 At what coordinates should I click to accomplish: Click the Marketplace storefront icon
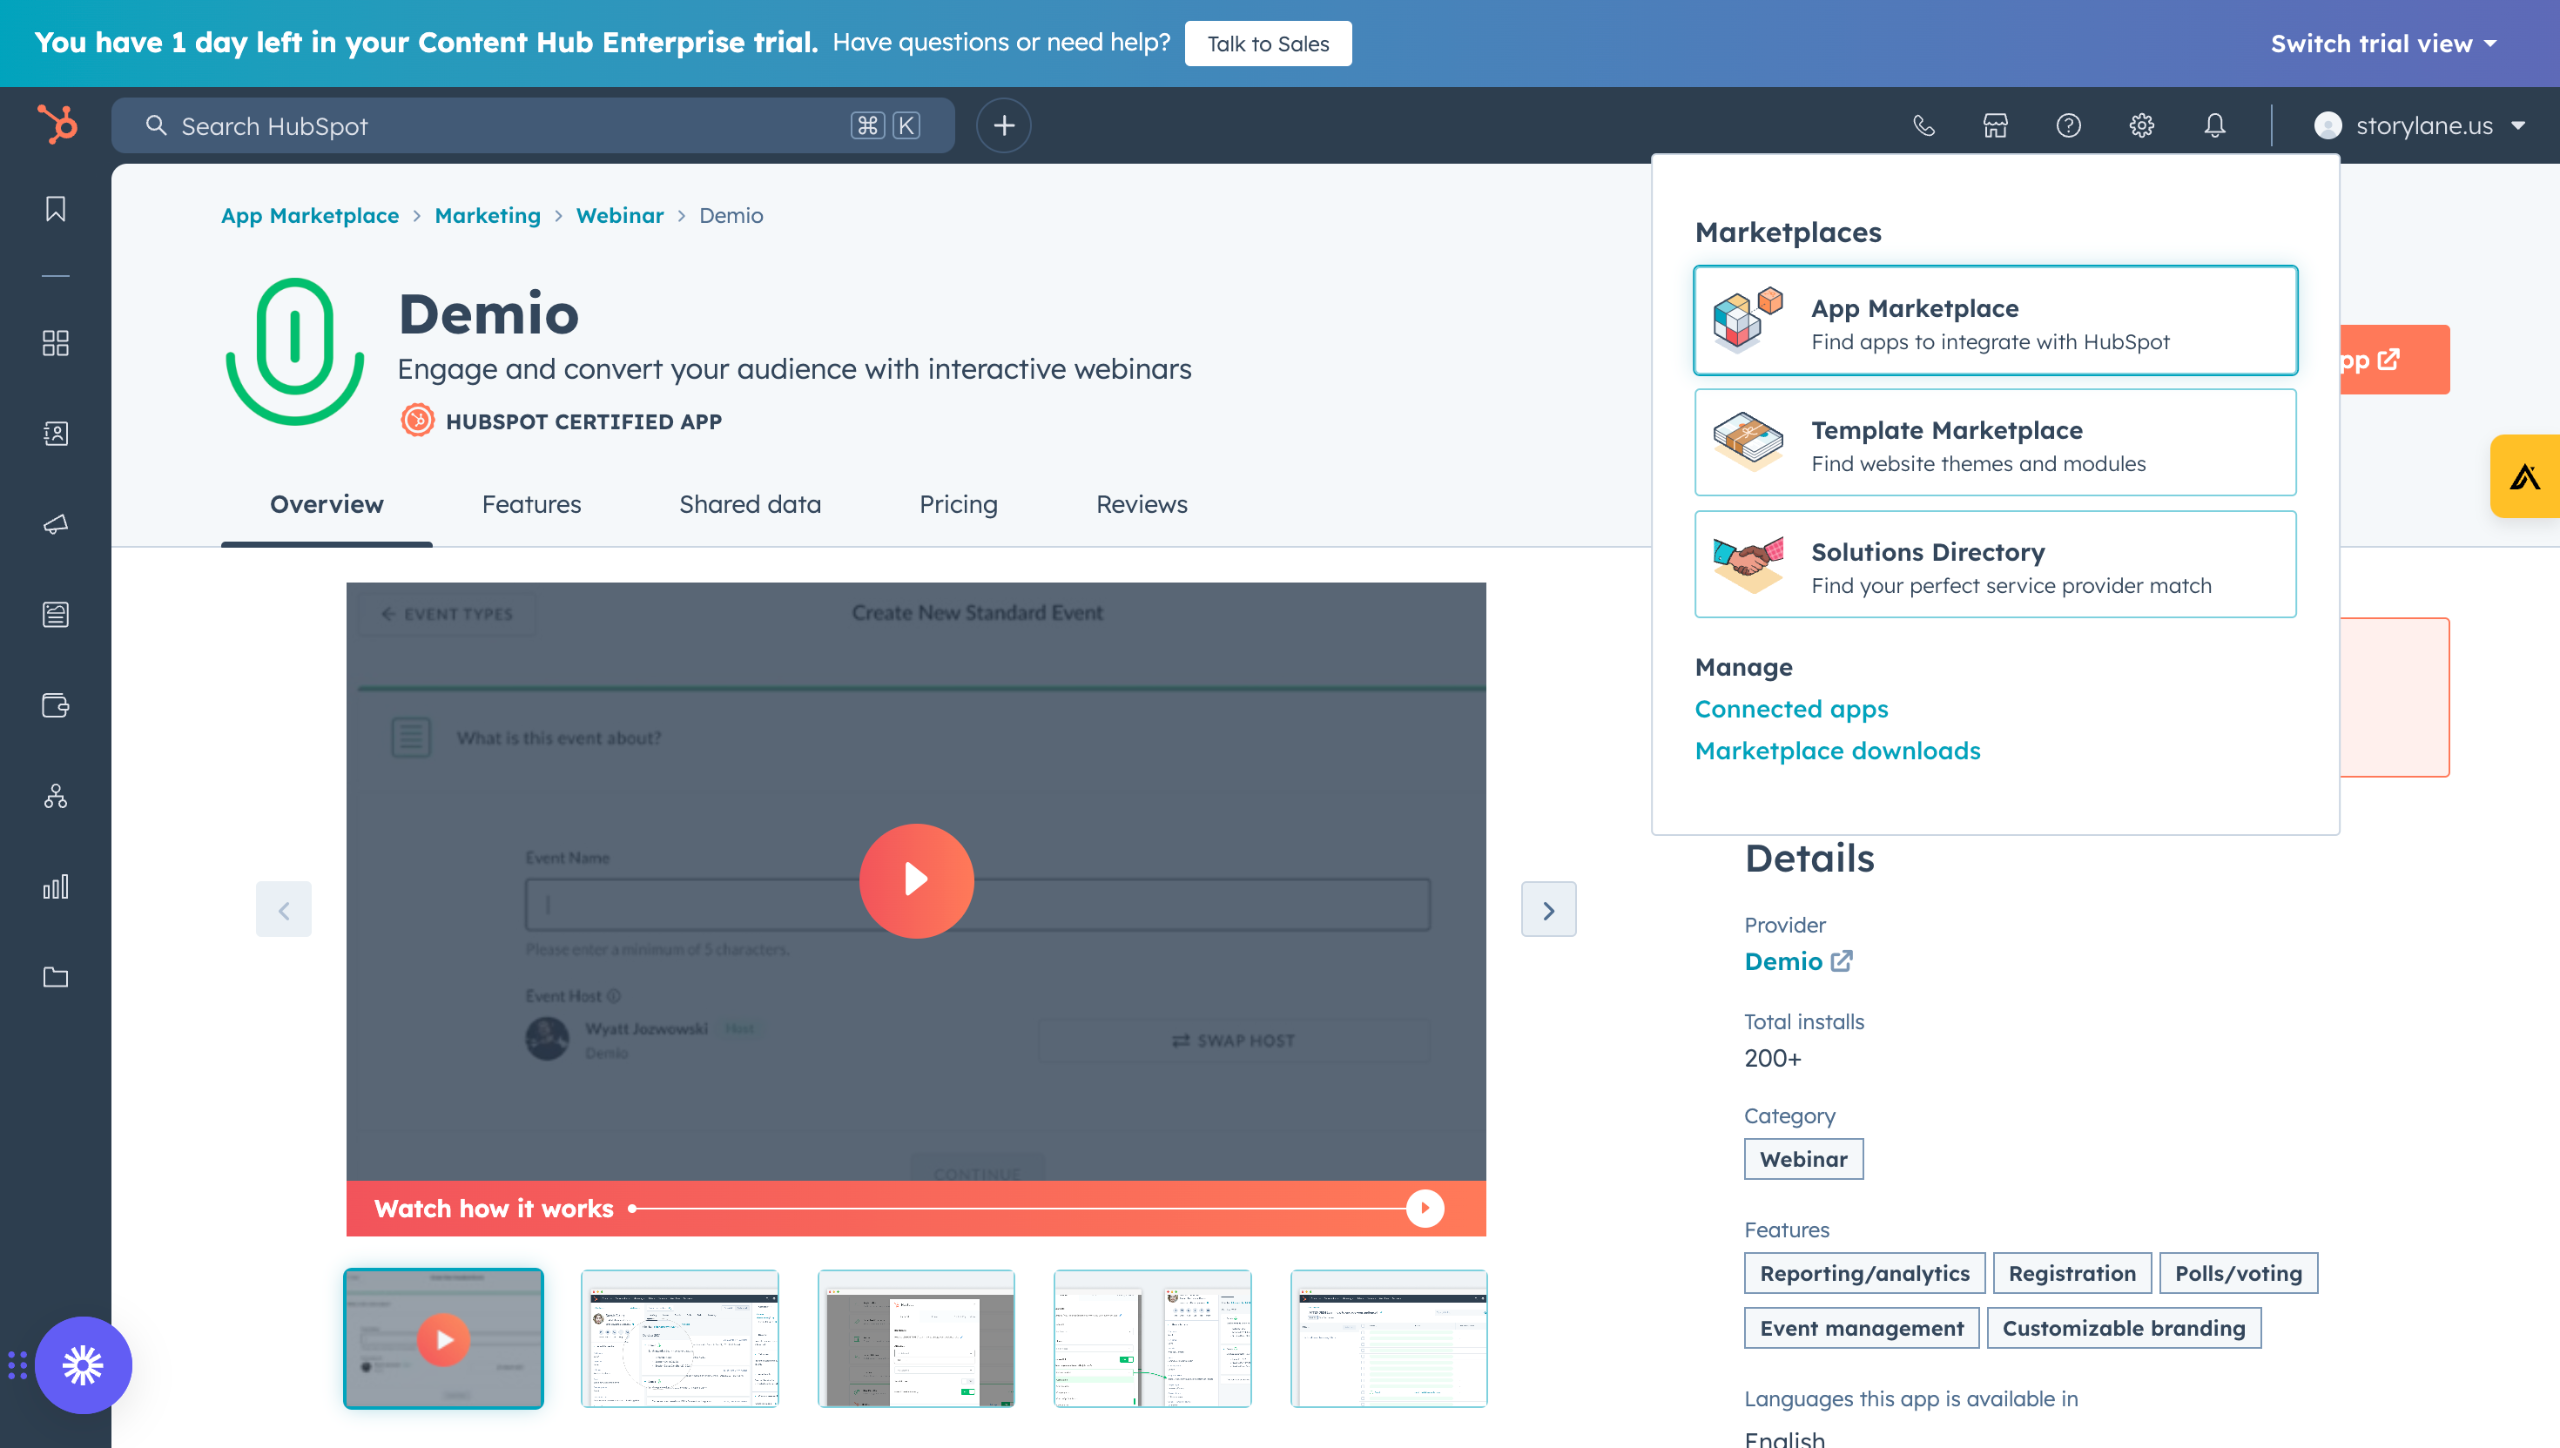coord(1995,125)
